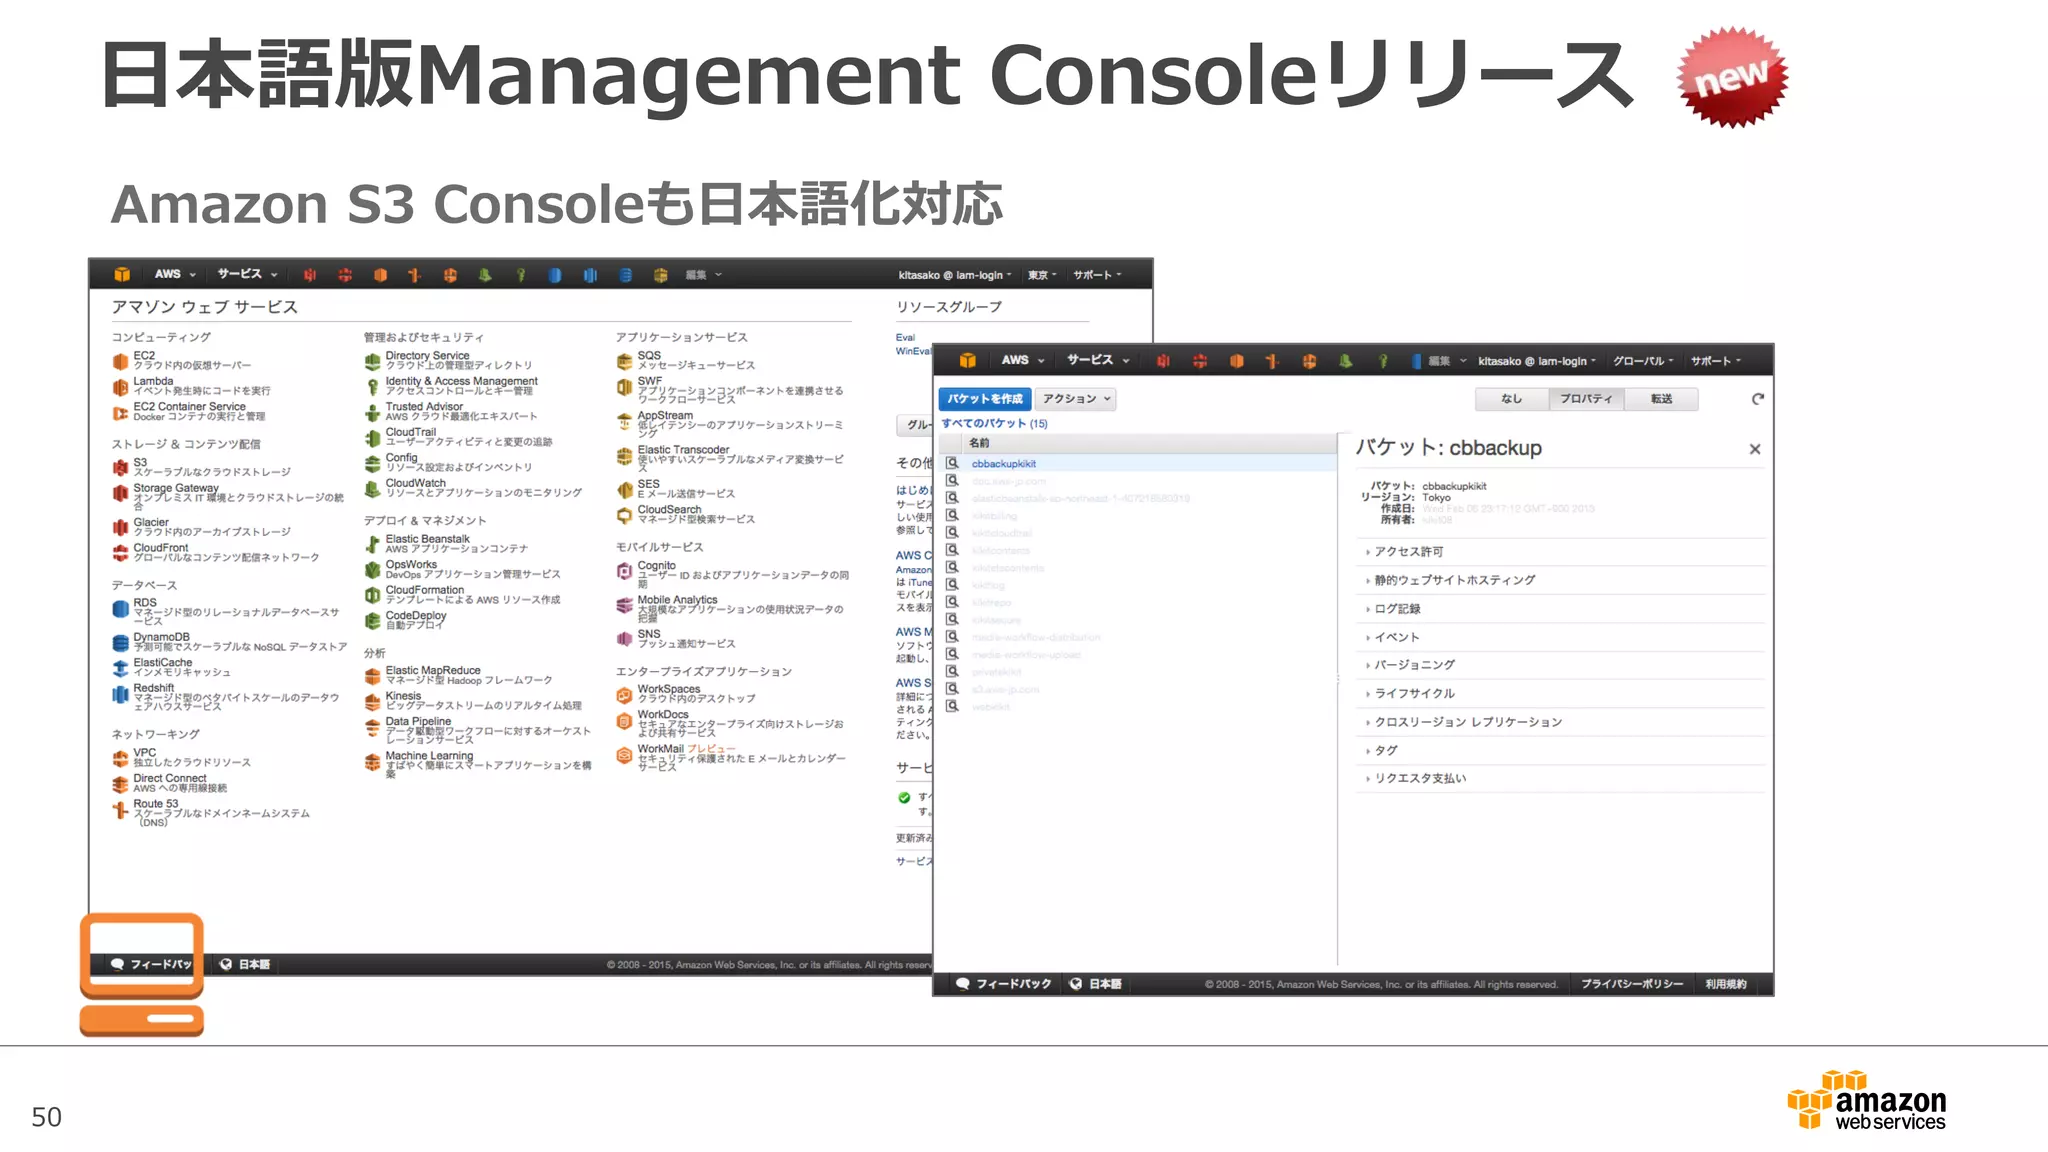Click the AWS cube logo in S3 console
The width and height of the screenshot is (2048, 1152).
pyautogui.click(x=967, y=360)
